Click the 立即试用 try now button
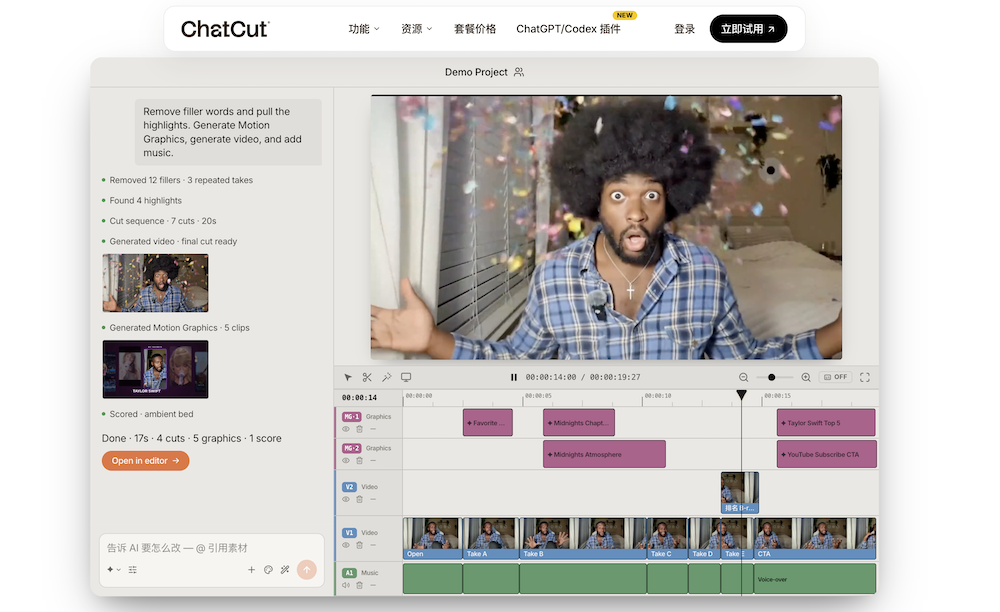 [748, 29]
